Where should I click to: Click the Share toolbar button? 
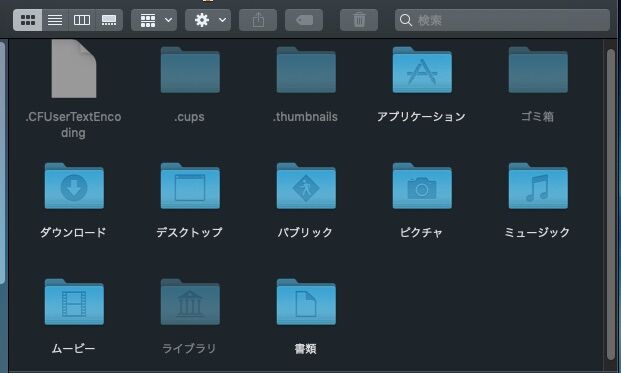(258, 20)
